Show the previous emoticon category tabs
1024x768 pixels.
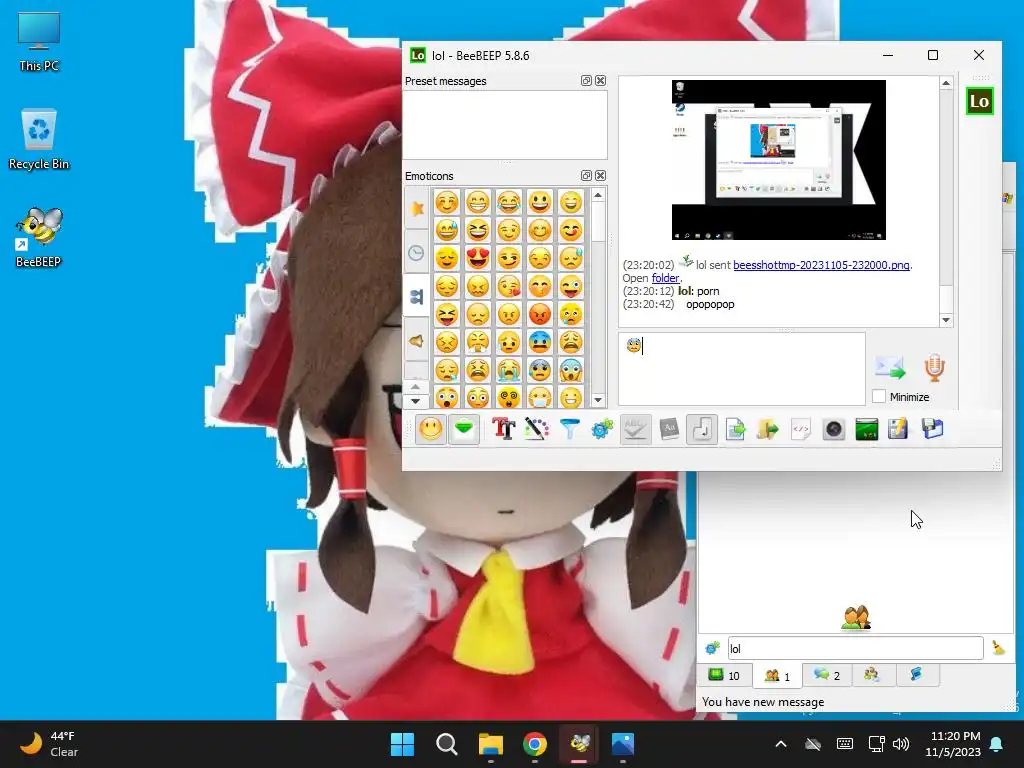[x=415, y=387]
